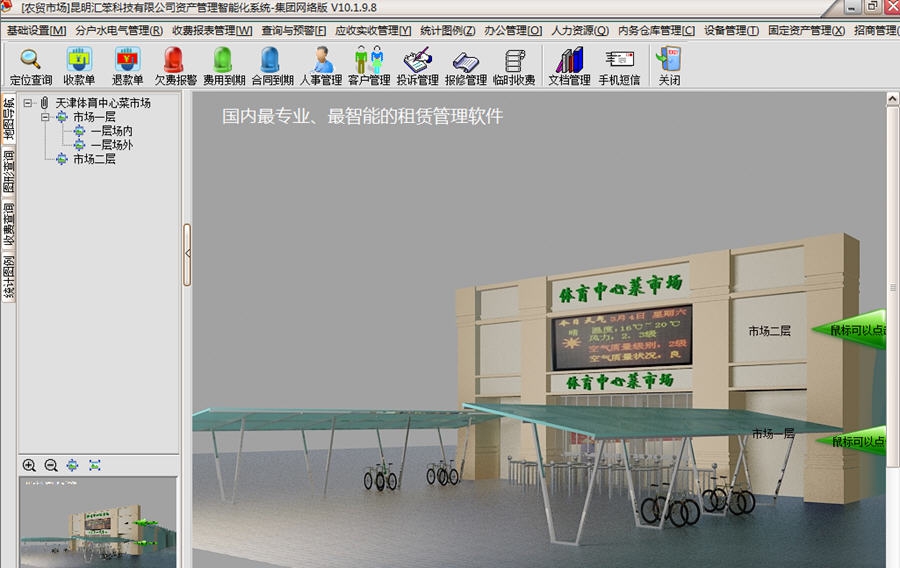
Task: Open the 统计图例(Z) menu
Action: pyautogui.click(x=447, y=30)
